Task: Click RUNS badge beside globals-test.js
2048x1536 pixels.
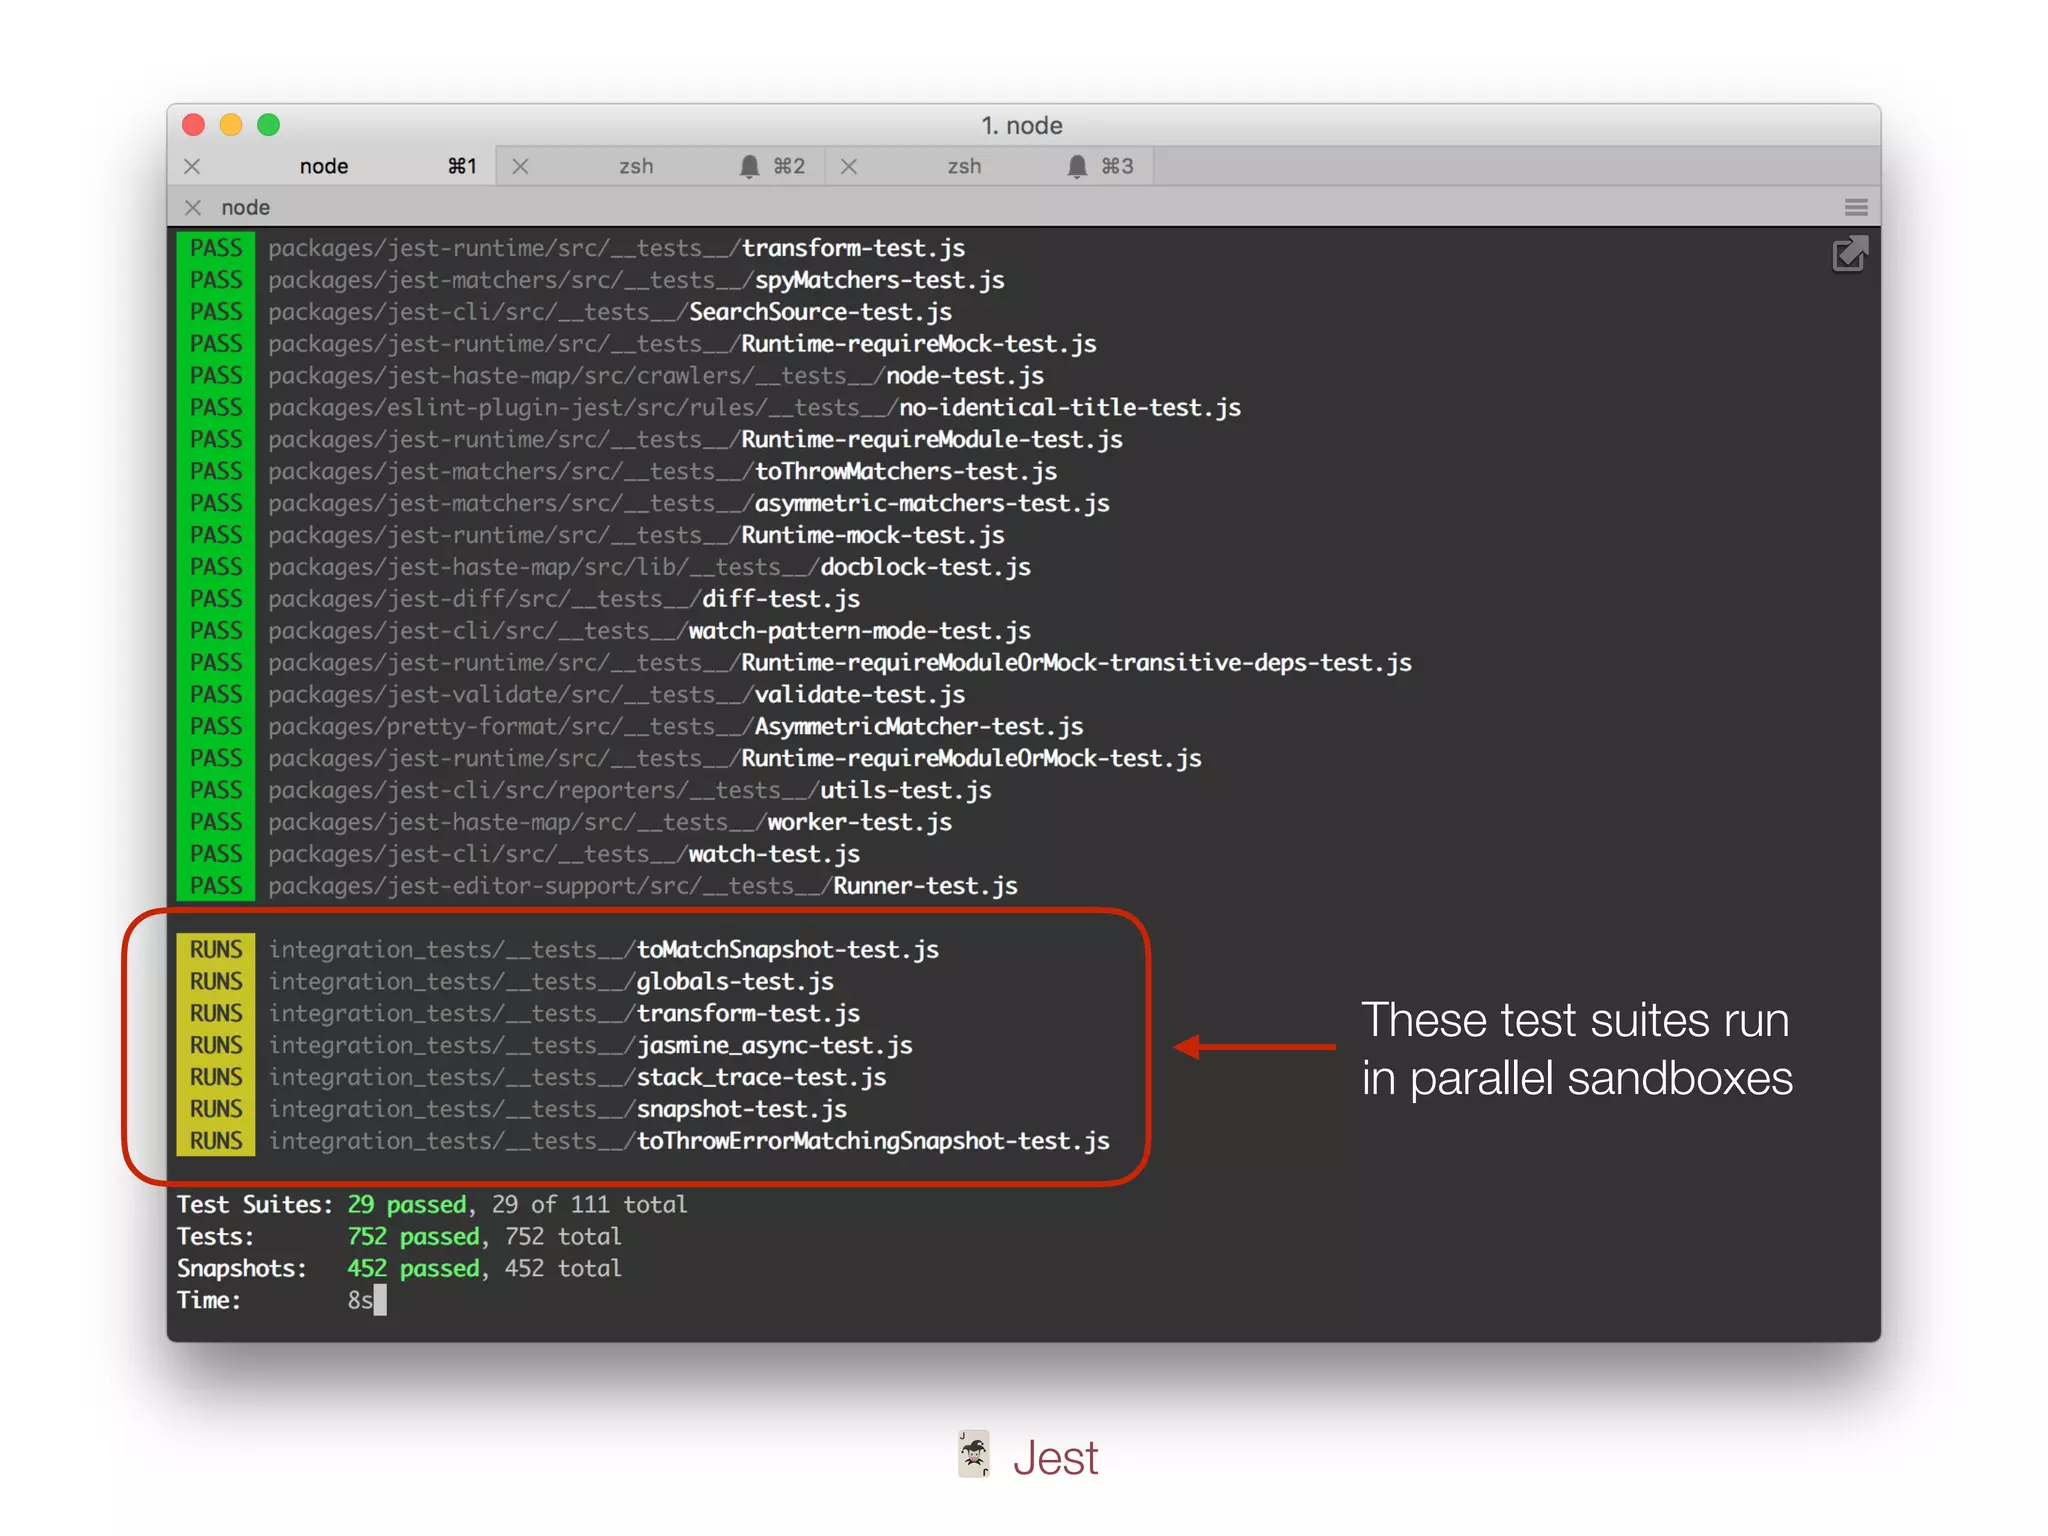Action: point(216,981)
